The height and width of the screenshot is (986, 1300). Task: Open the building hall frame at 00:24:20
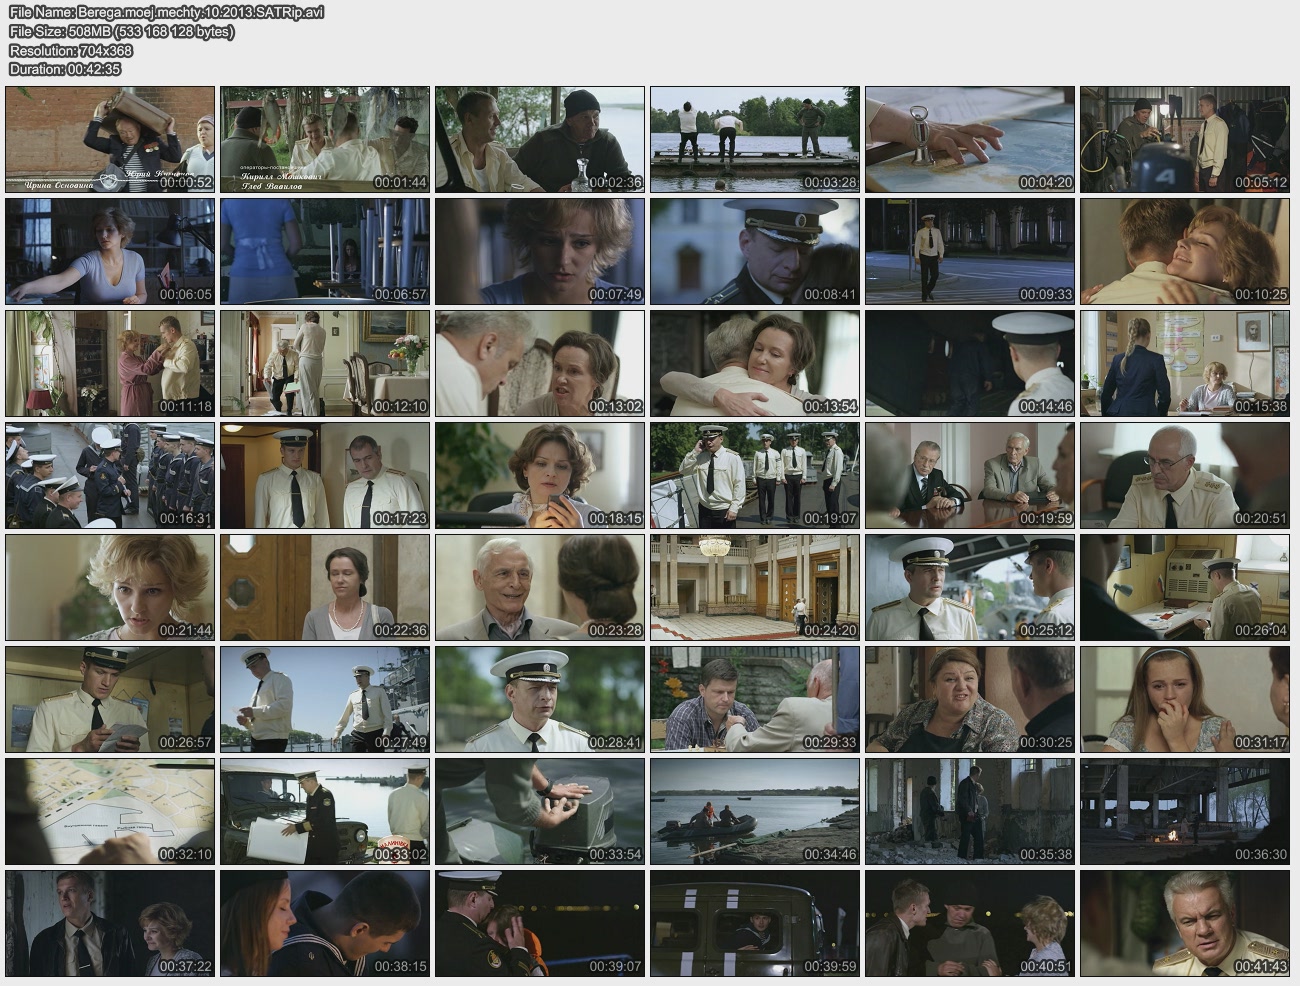[755, 587]
